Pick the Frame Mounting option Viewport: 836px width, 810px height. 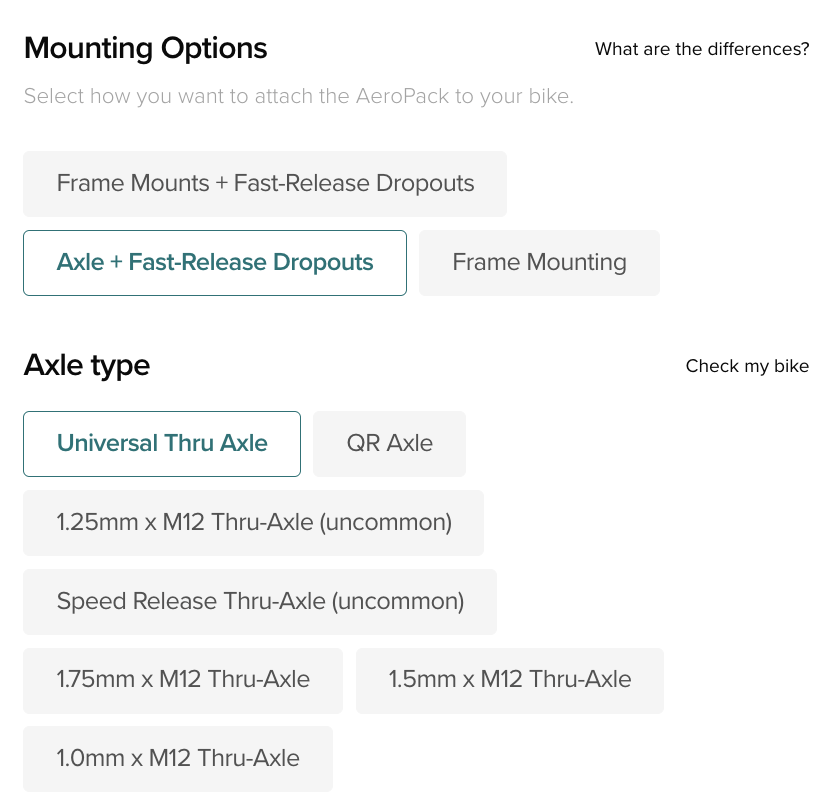coord(539,263)
